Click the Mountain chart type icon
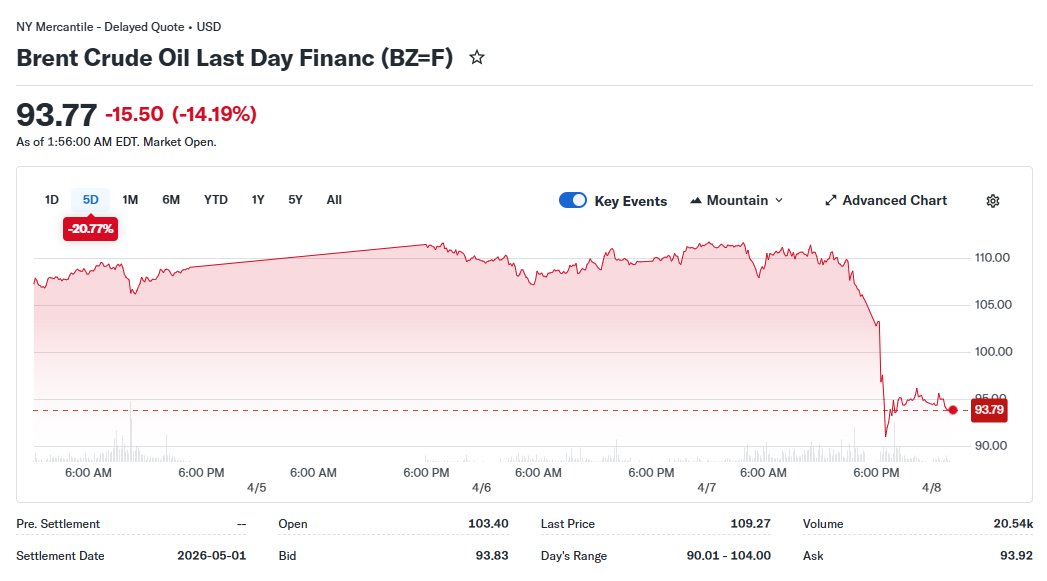The image size is (1047, 581). 696,201
